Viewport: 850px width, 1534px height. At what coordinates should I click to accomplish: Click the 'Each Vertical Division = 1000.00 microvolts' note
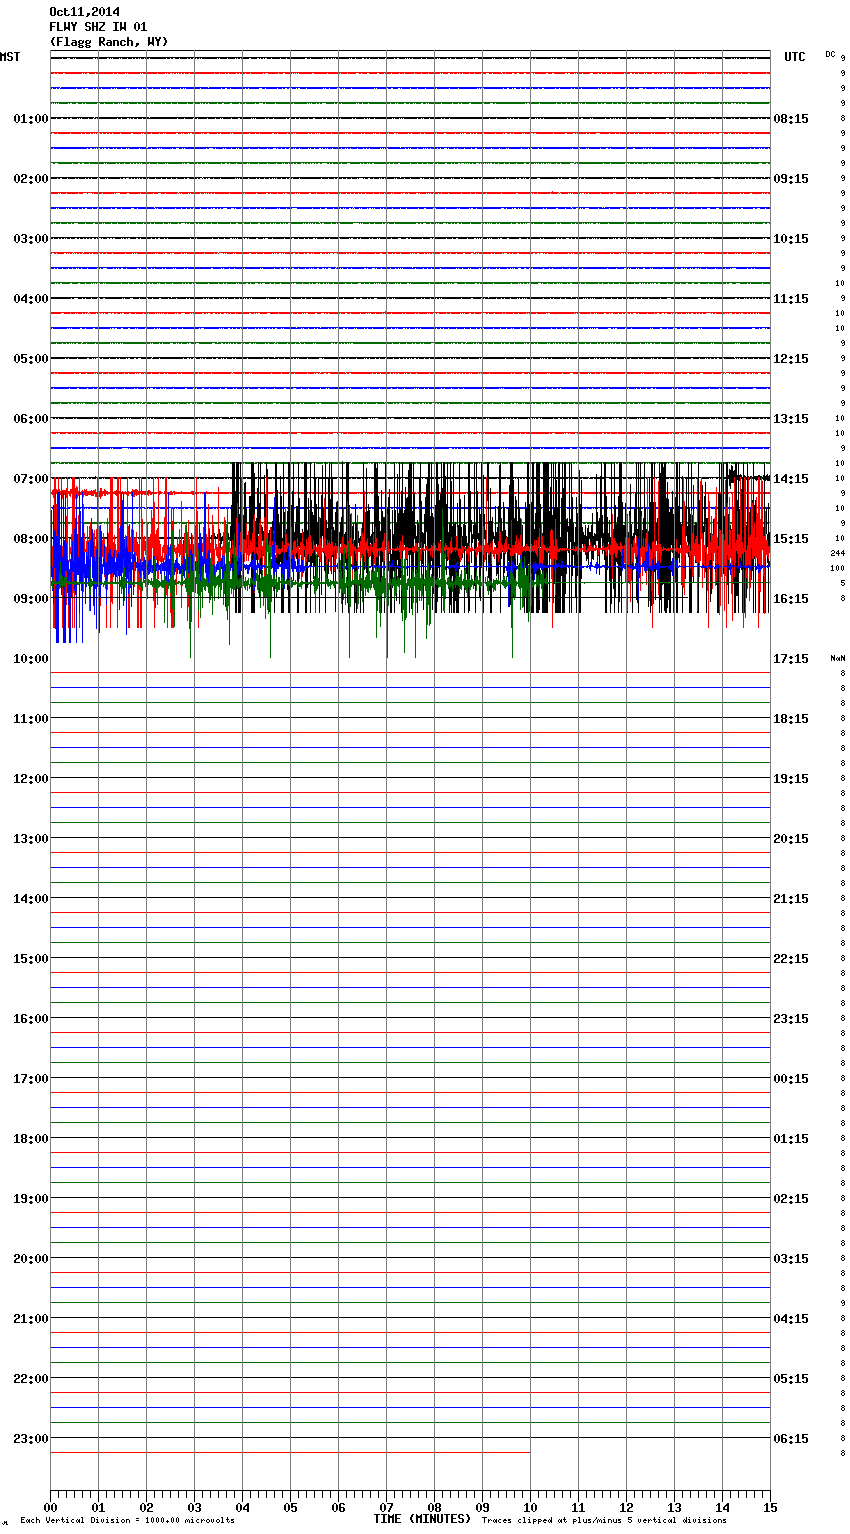[127, 1521]
